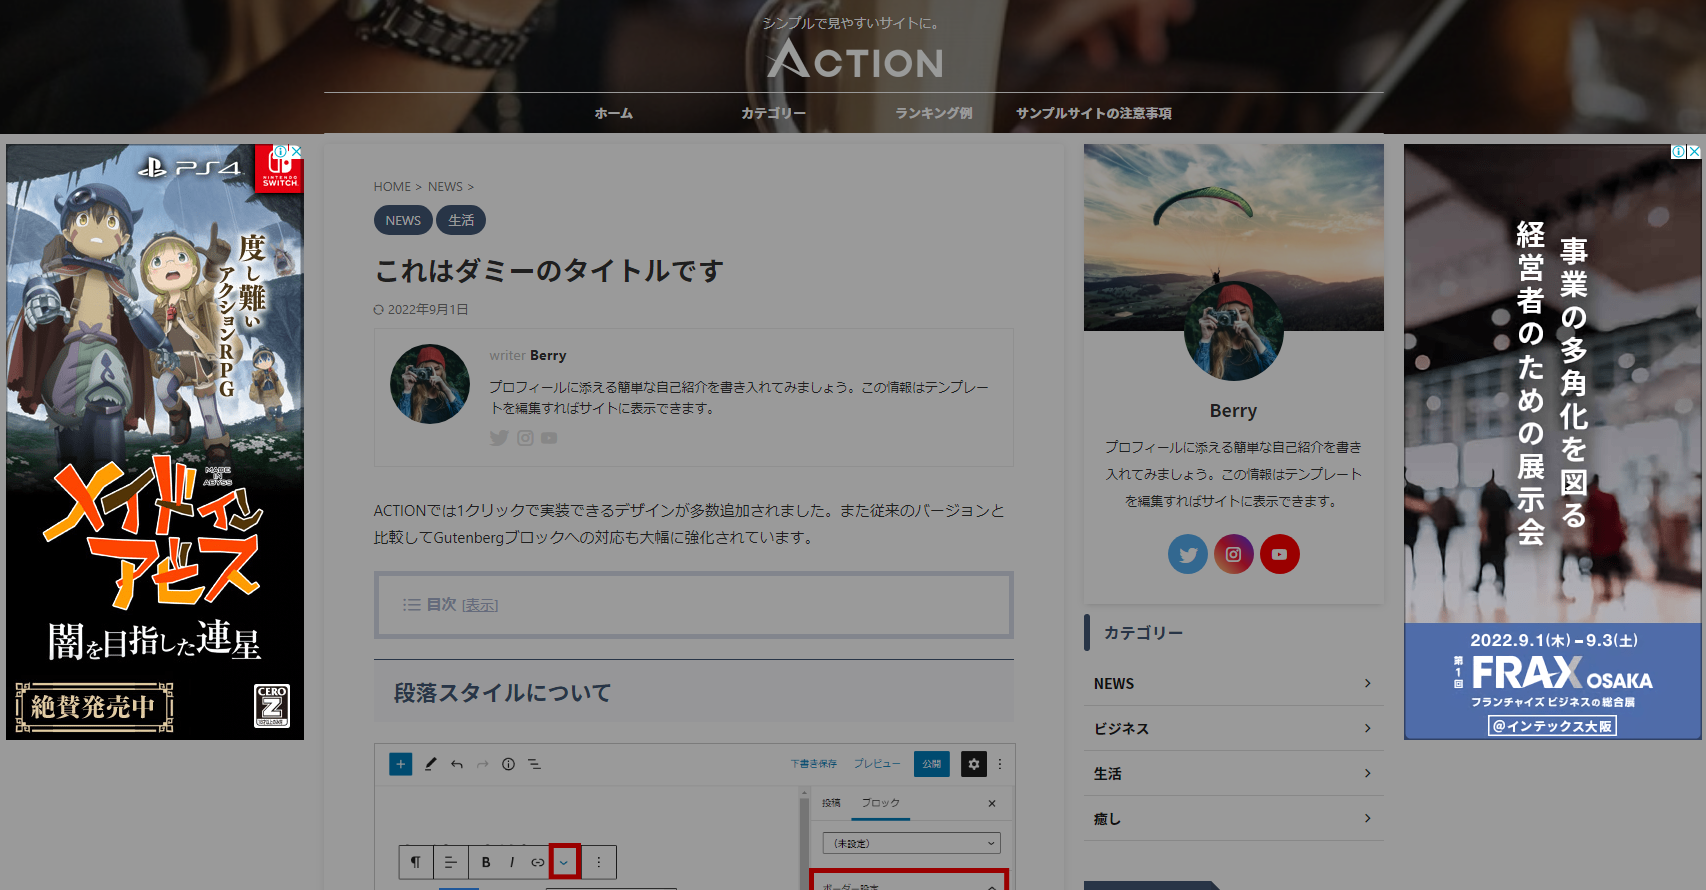Click the round Berry avatar in the sidebar profile

[1234, 331]
